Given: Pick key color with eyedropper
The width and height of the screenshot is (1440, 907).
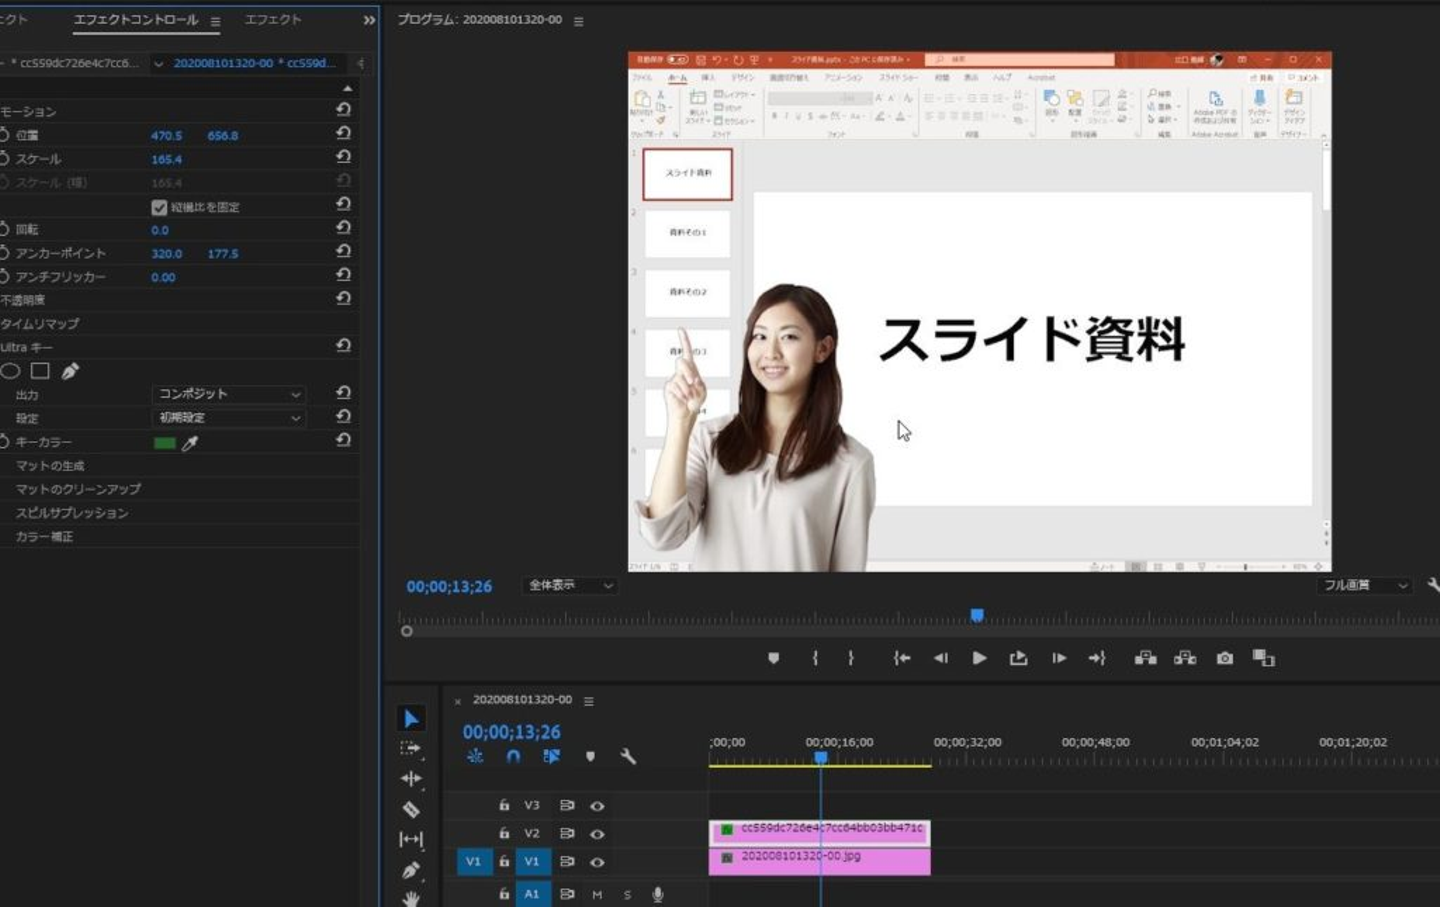Looking at the screenshot, I should [190, 443].
